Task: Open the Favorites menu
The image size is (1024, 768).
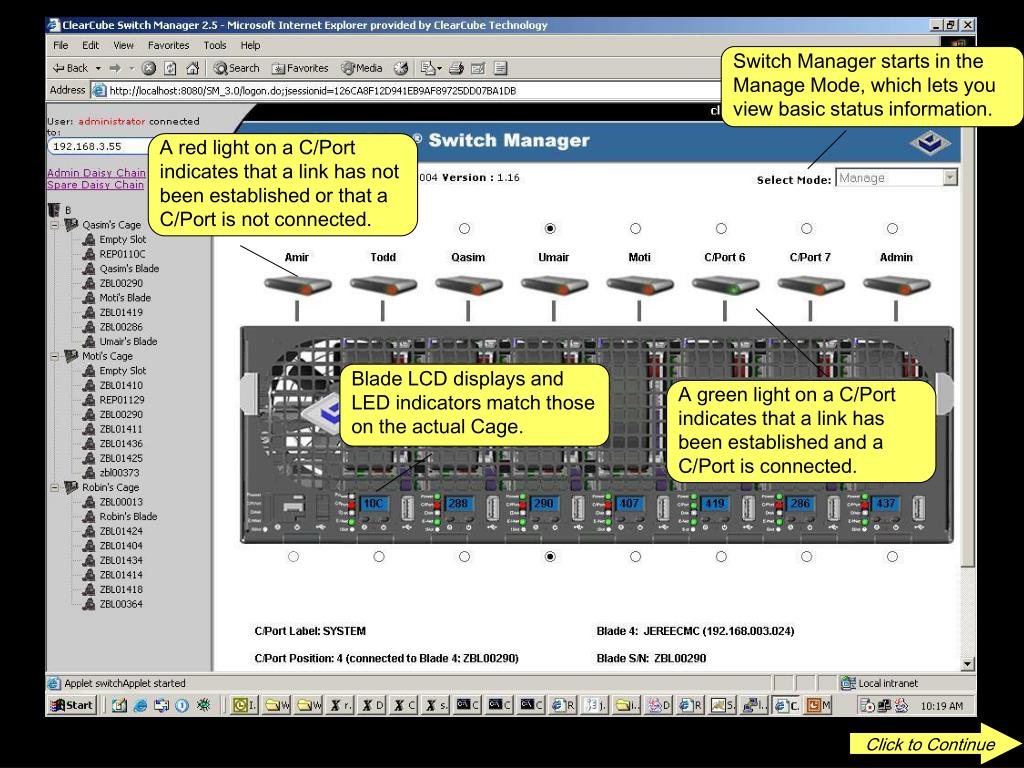Action: tap(168, 45)
